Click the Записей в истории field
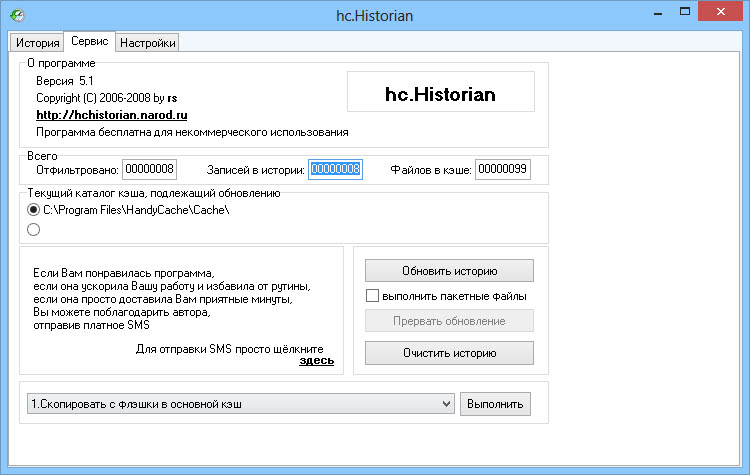 335,169
